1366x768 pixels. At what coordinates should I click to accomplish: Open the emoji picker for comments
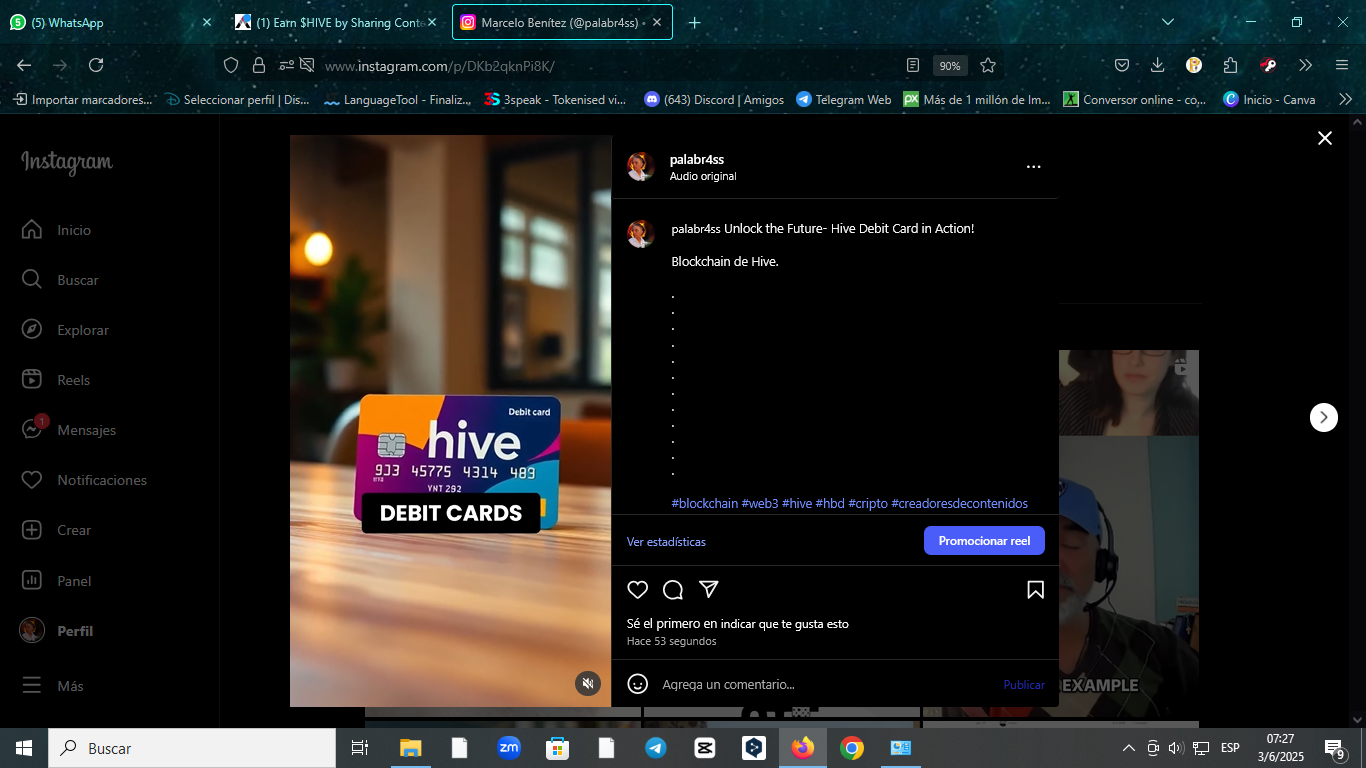pyautogui.click(x=637, y=684)
